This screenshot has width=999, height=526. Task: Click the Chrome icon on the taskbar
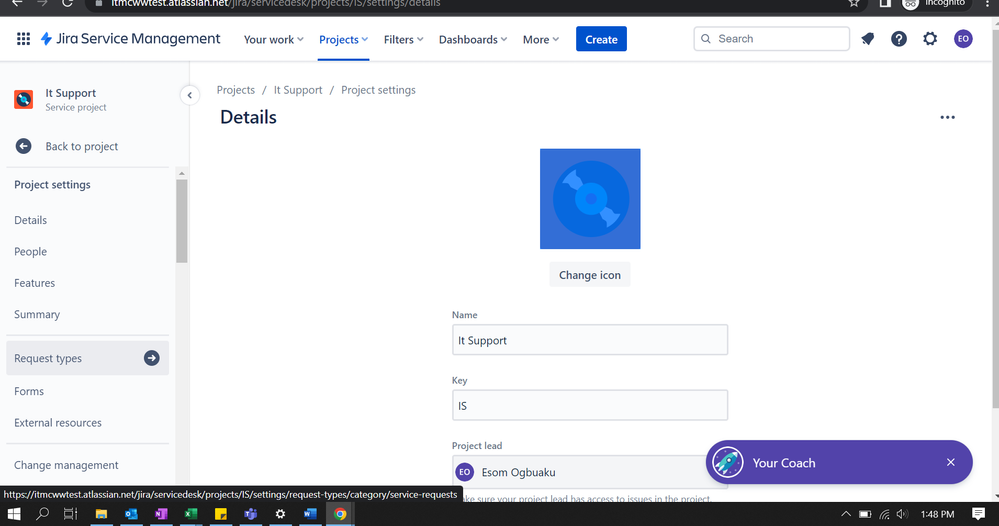pos(340,514)
